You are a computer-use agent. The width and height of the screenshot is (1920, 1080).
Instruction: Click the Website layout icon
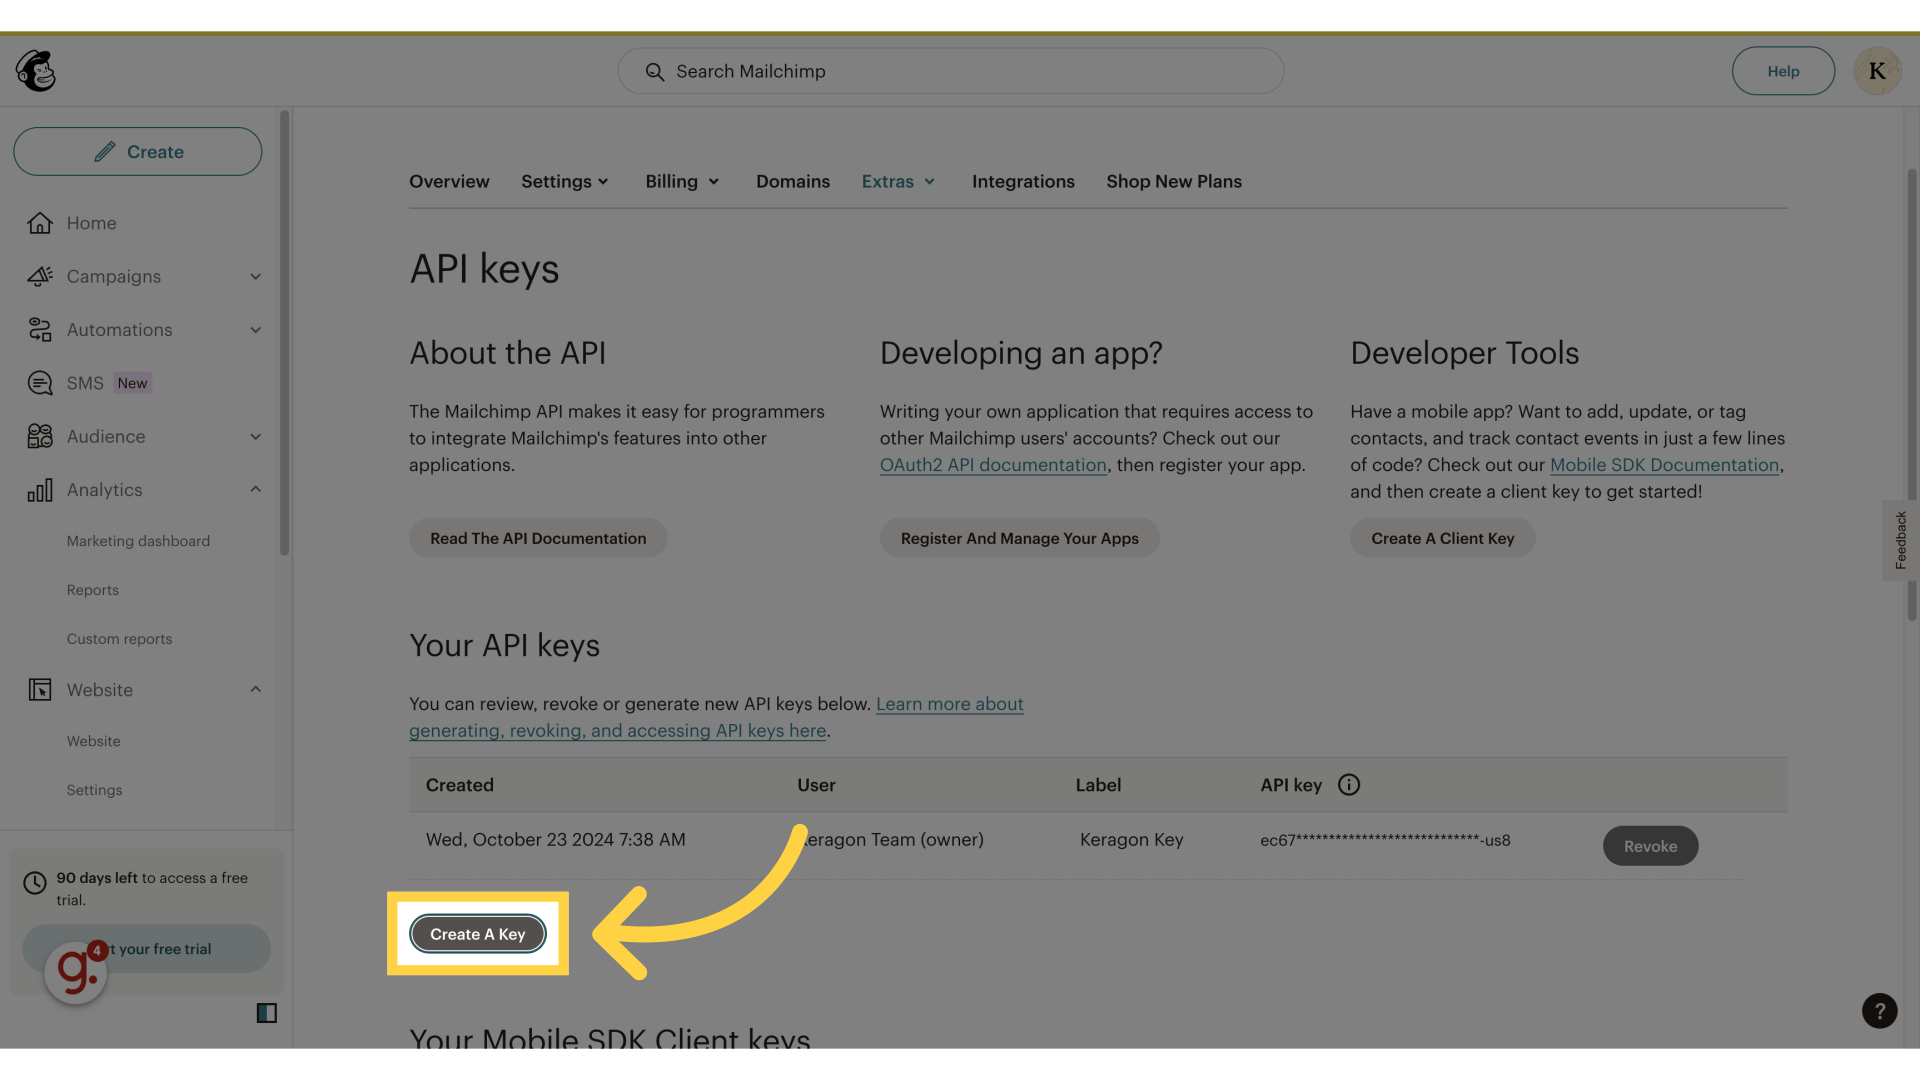(40, 690)
